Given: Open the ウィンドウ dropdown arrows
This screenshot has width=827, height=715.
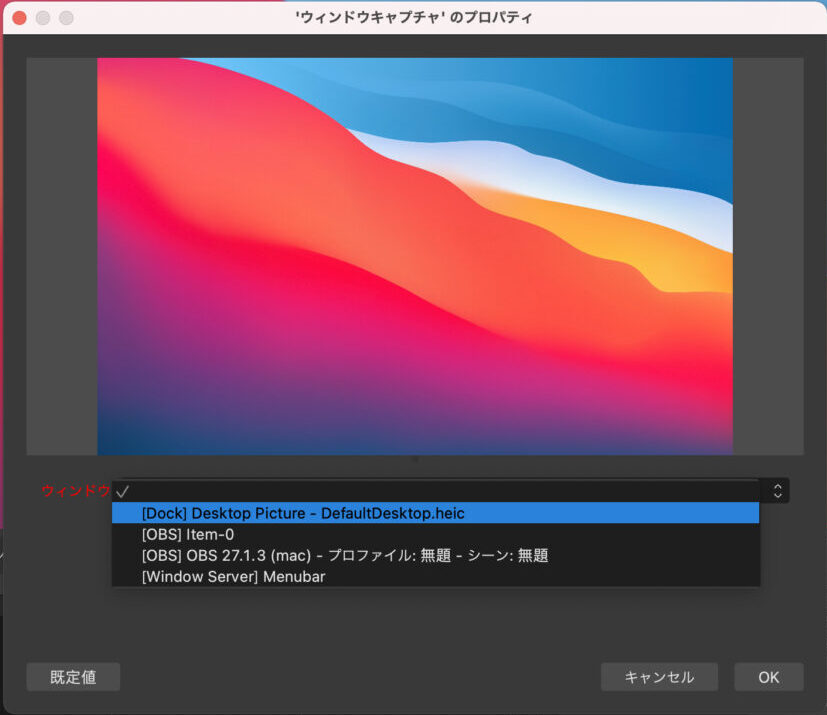Looking at the screenshot, I should pos(777,491).
